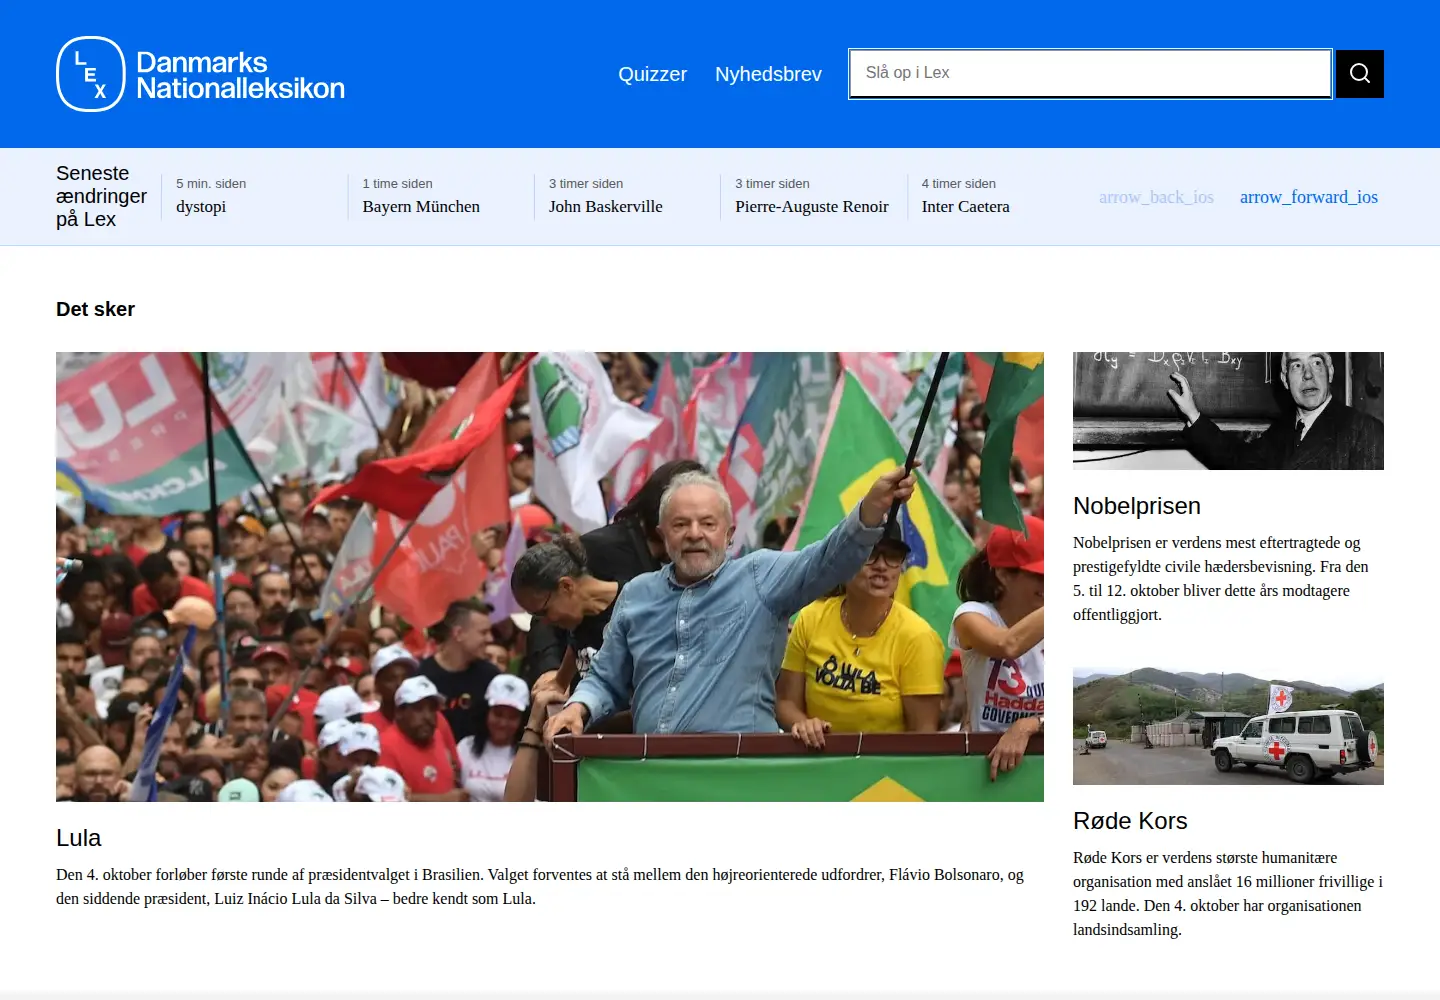
Task: Click the arrow_forward_ios next control
Action: (x=1309, y=197)
